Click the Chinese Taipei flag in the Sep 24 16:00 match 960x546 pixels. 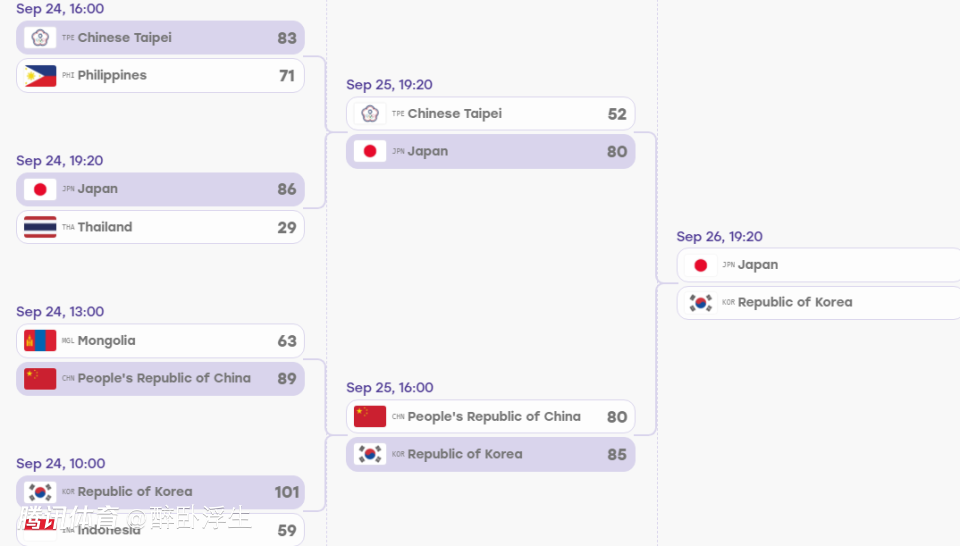[x=40, y=38]
